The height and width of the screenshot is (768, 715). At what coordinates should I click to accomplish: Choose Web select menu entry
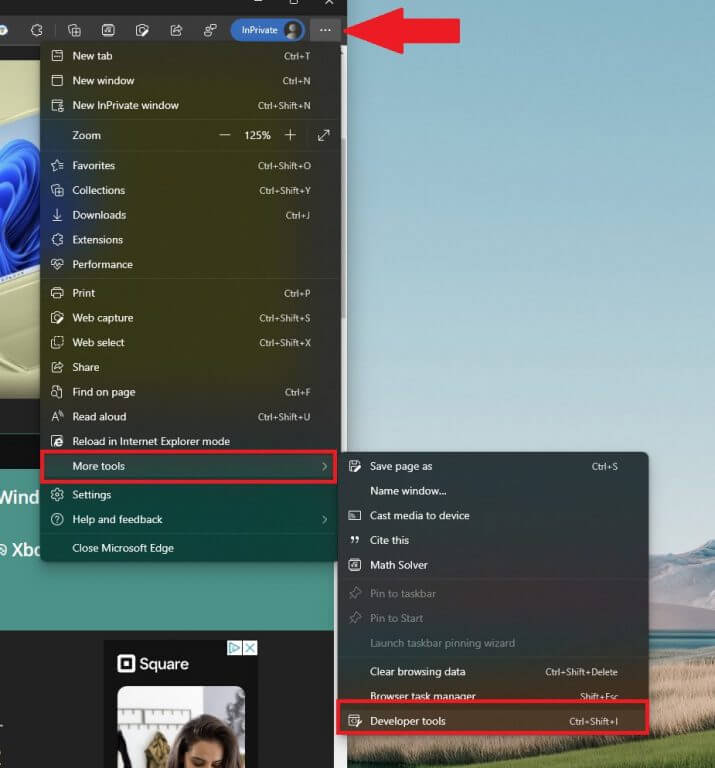[x=190, y=342]
